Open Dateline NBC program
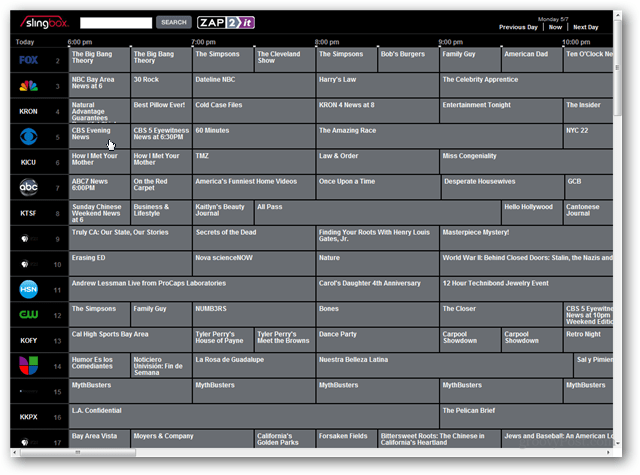640x475 pixels. [x=253, y=85]
